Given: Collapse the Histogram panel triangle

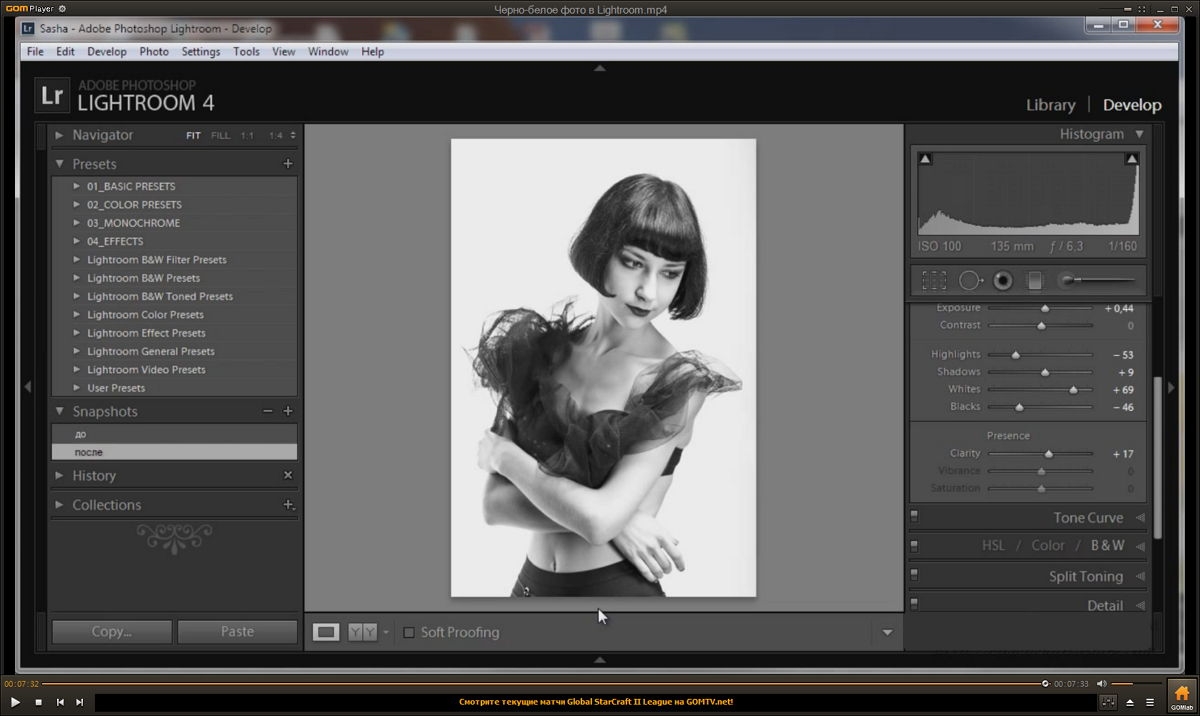Looking at the screenshot, I should point(1139,134).
